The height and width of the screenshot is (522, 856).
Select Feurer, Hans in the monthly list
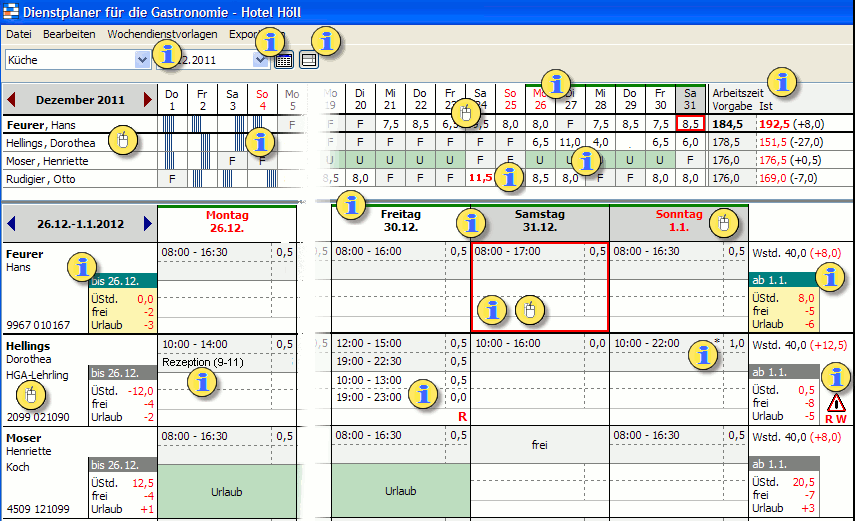41,125
